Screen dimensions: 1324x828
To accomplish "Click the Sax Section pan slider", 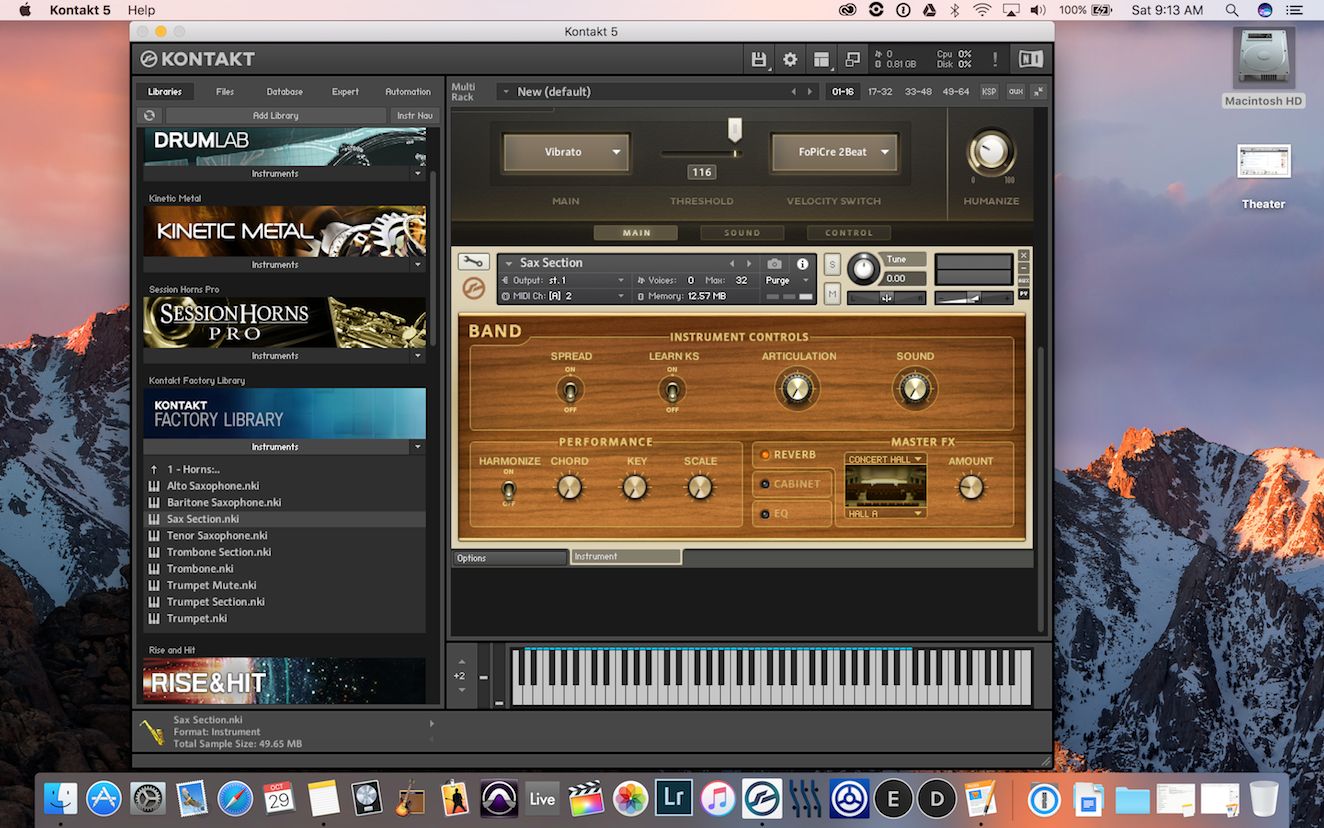I will (886, 297).
